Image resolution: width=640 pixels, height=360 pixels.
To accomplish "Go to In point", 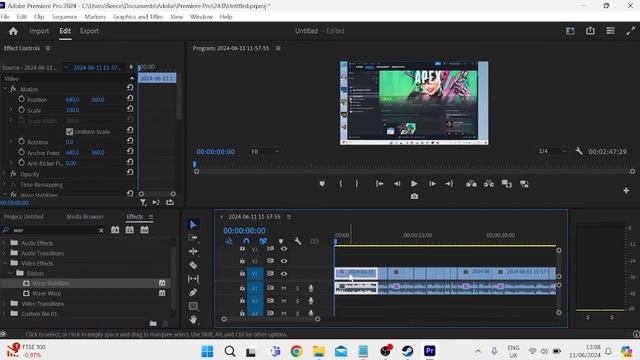I will [379, 184].
